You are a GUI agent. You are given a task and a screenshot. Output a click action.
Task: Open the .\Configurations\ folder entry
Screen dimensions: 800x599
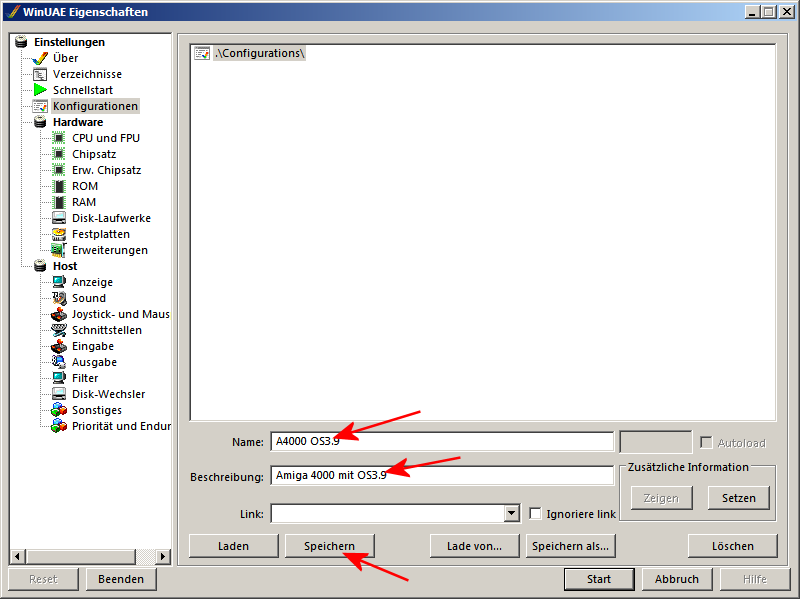[262, 53]
